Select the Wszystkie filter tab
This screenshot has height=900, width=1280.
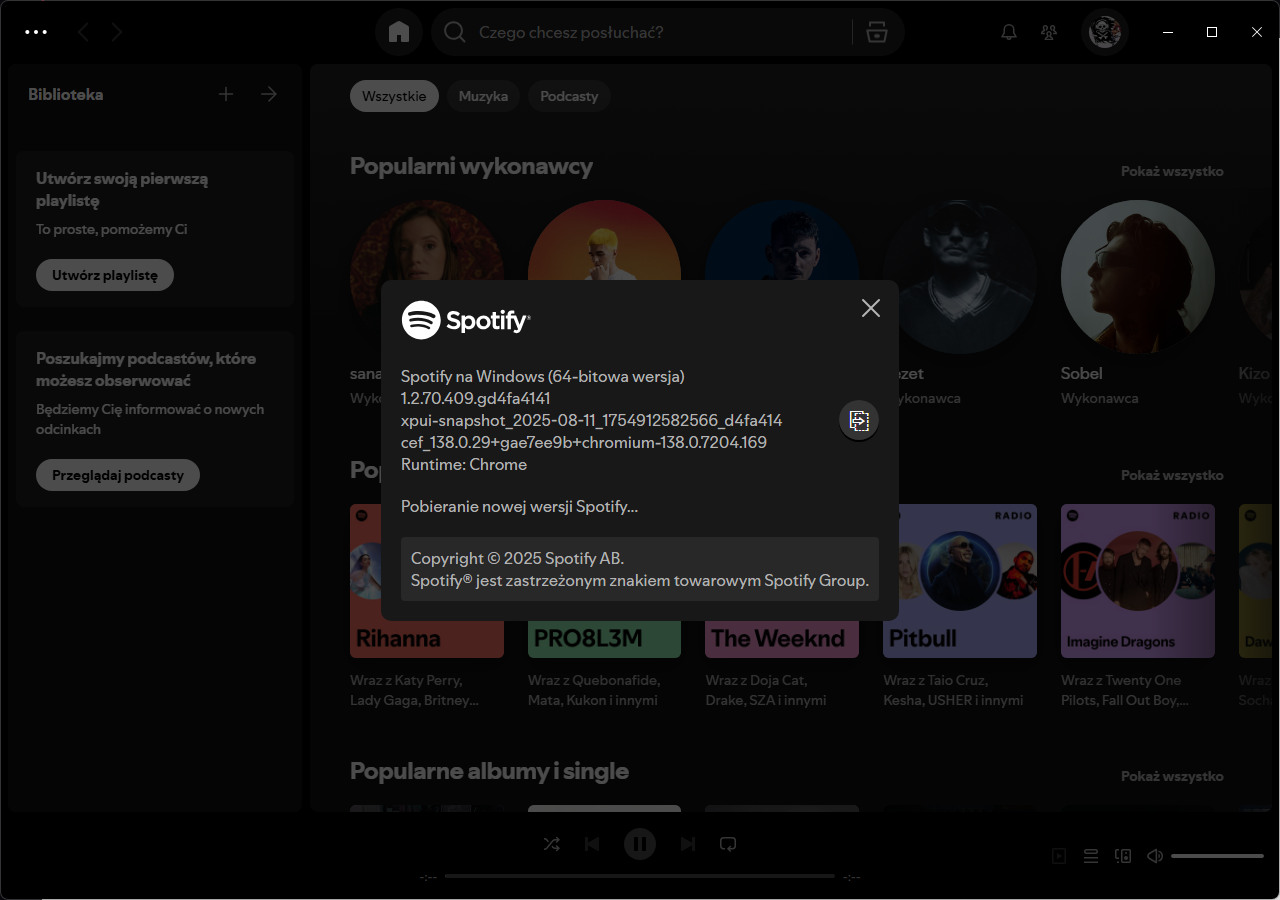click(394, 96)
